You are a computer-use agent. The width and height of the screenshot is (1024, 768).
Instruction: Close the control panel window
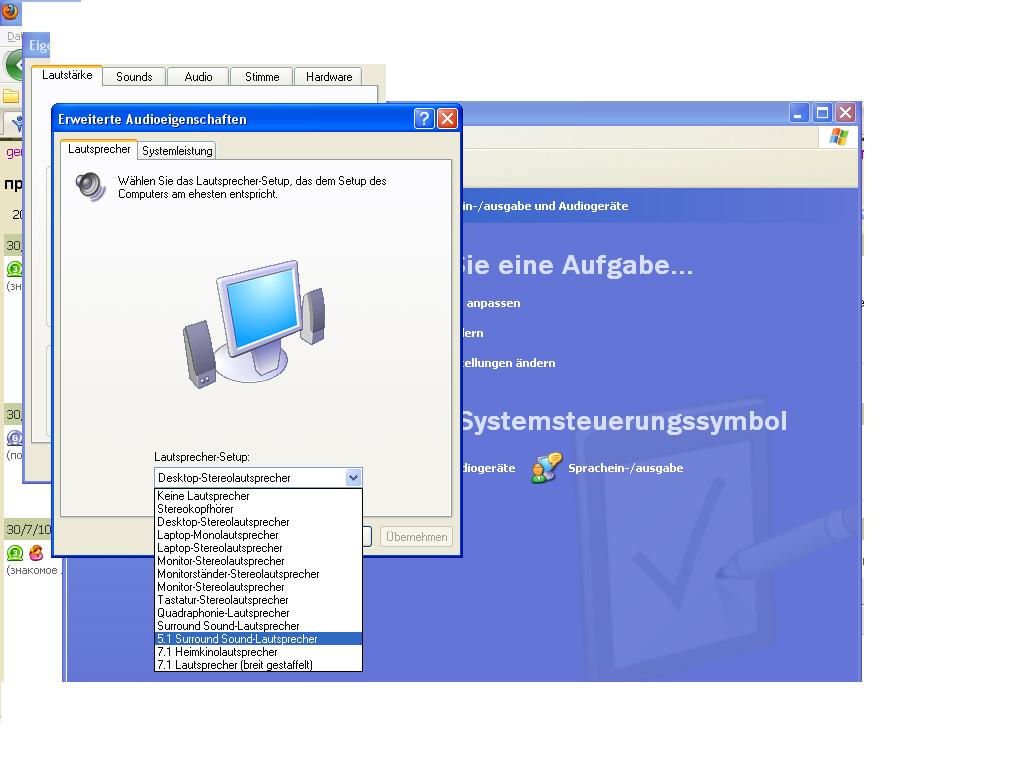tap(846, 112)
